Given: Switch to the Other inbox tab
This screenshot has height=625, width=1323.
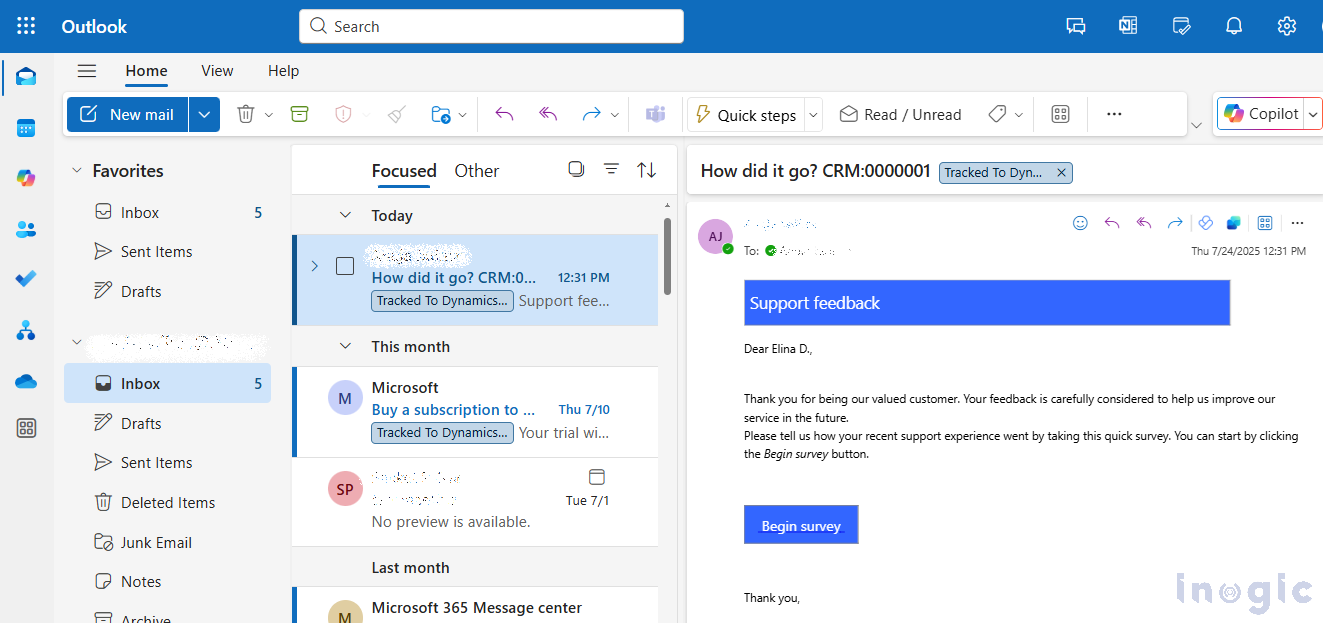Looking at the screenshot, I should 476,171.
